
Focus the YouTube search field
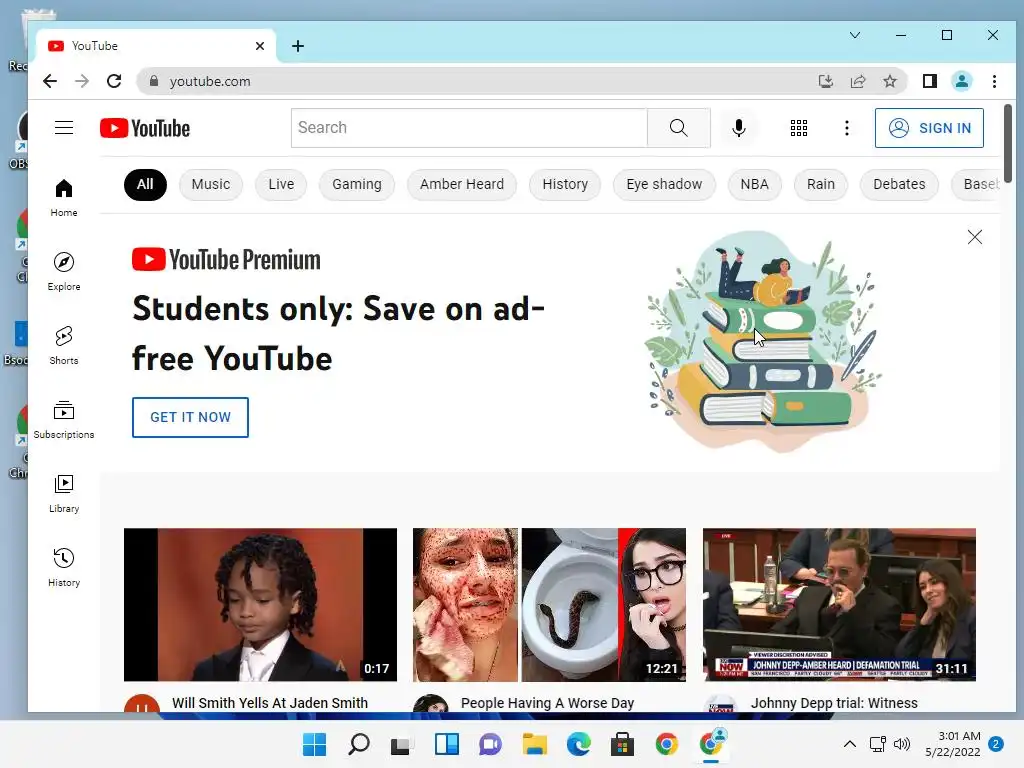(x=469, y=128)
